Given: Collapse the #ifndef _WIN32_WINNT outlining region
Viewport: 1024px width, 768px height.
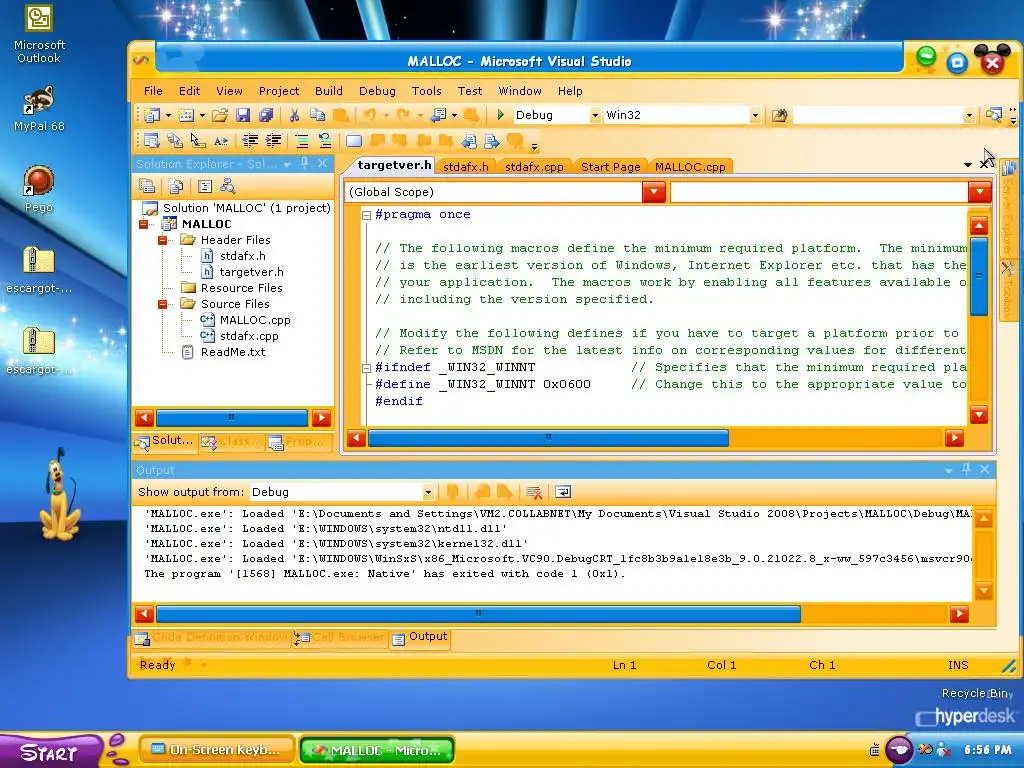Looking at the screenshot, I should (366, 368).
